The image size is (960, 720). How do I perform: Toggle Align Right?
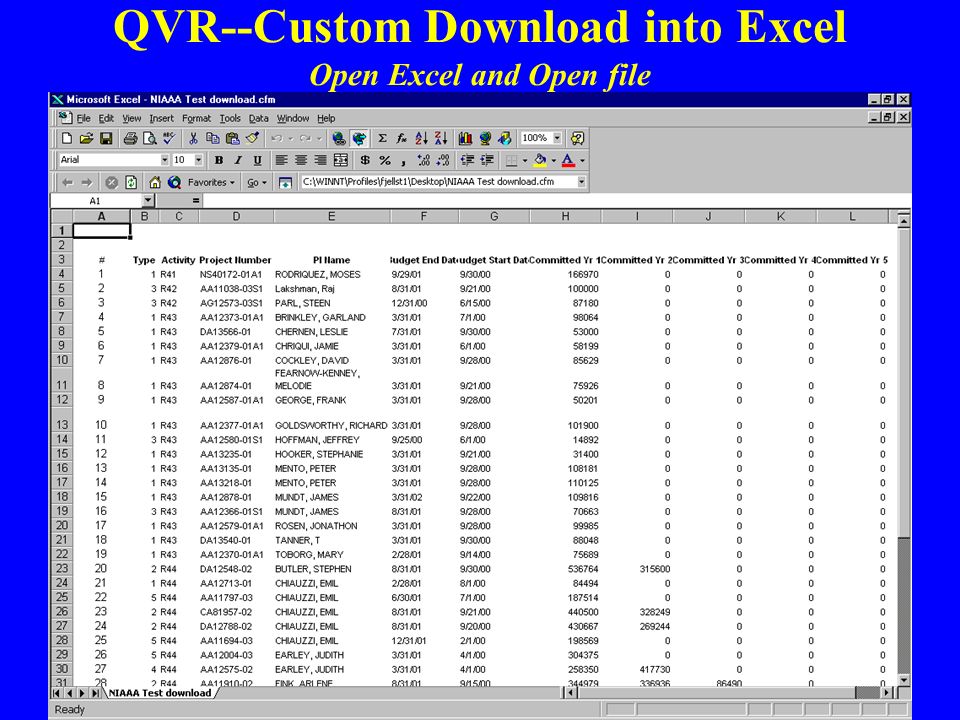[320, 160]
